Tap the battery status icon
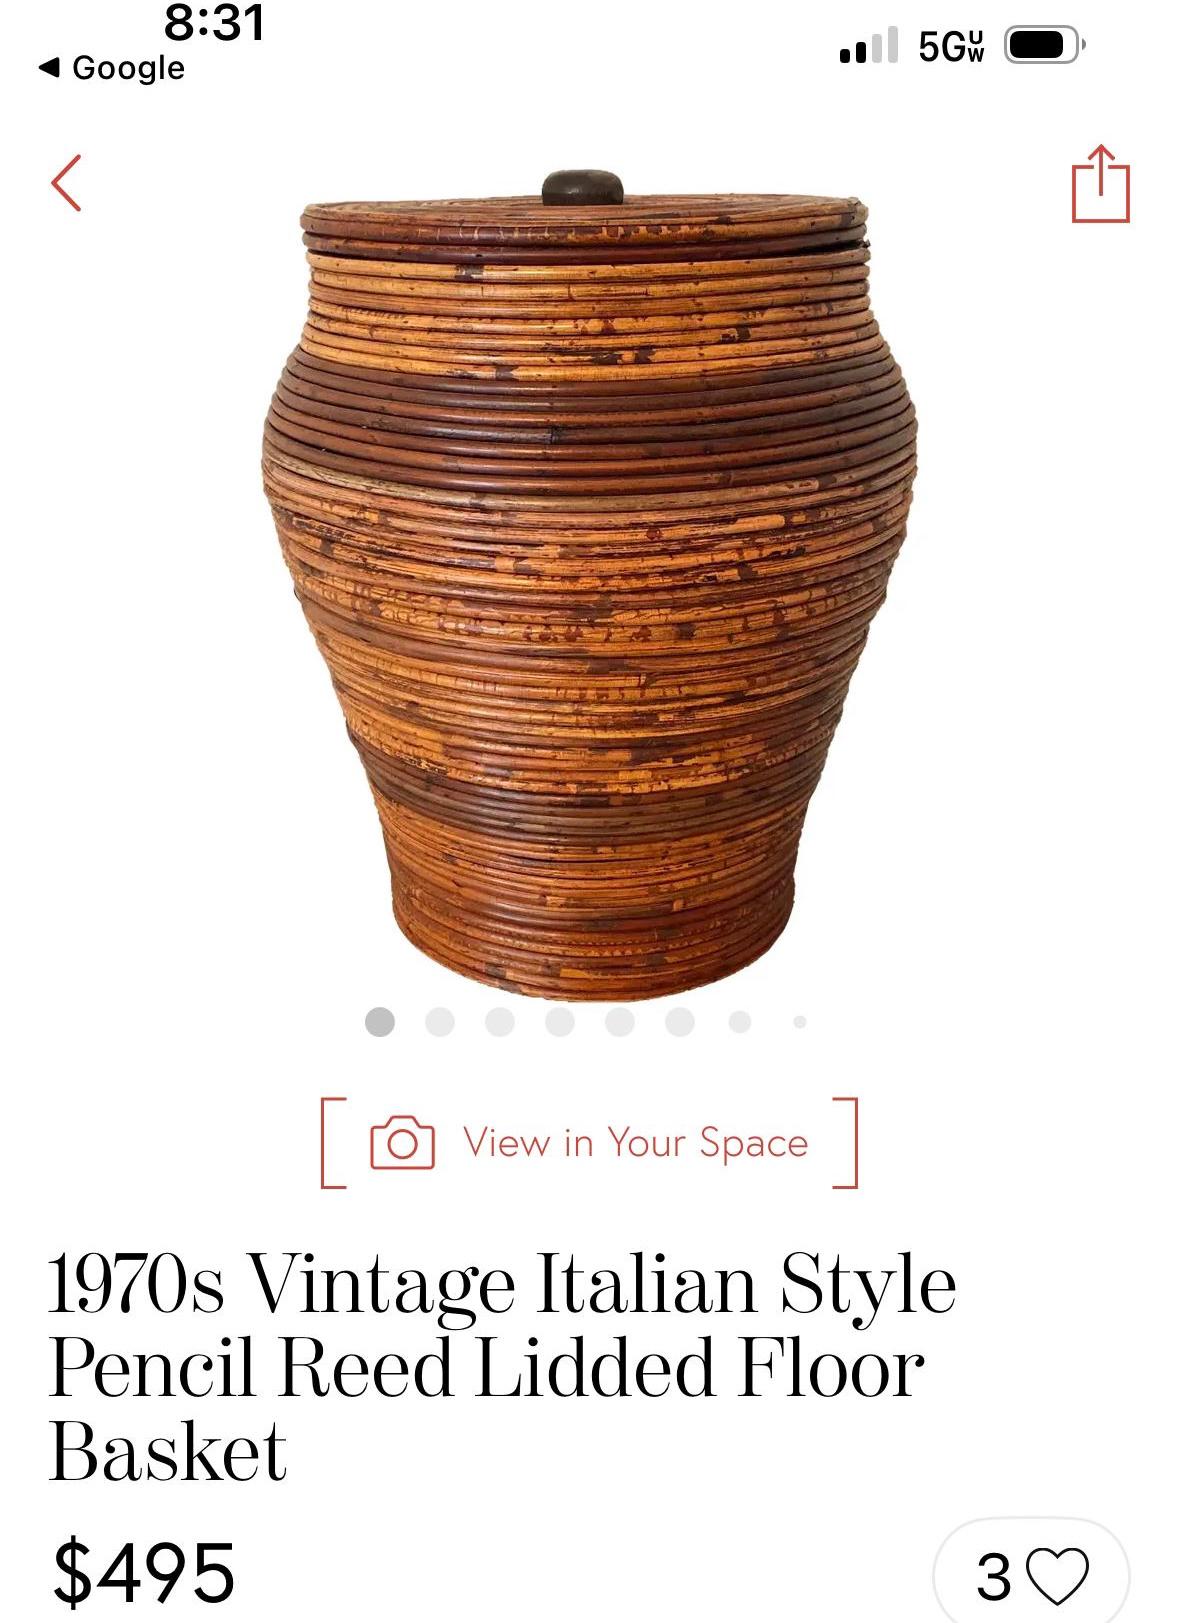The height and width of the screenshot is (1623, 1178). (x=1044, y=45)
